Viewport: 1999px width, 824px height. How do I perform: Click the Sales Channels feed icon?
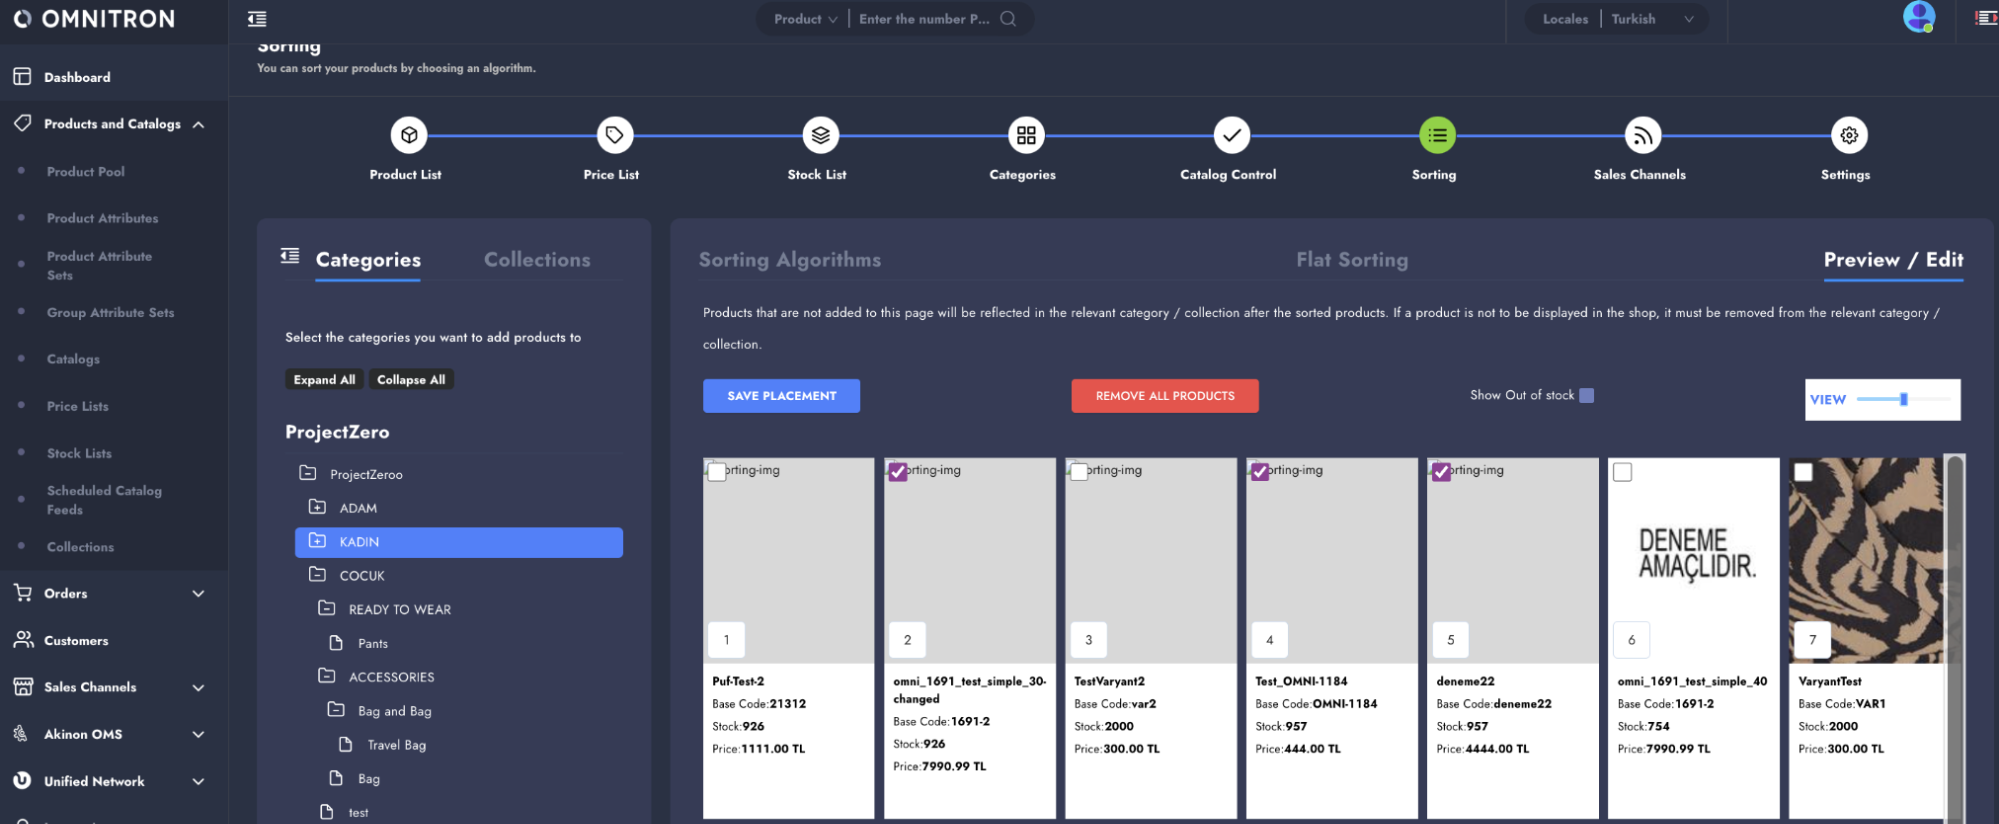point(1642,135)
